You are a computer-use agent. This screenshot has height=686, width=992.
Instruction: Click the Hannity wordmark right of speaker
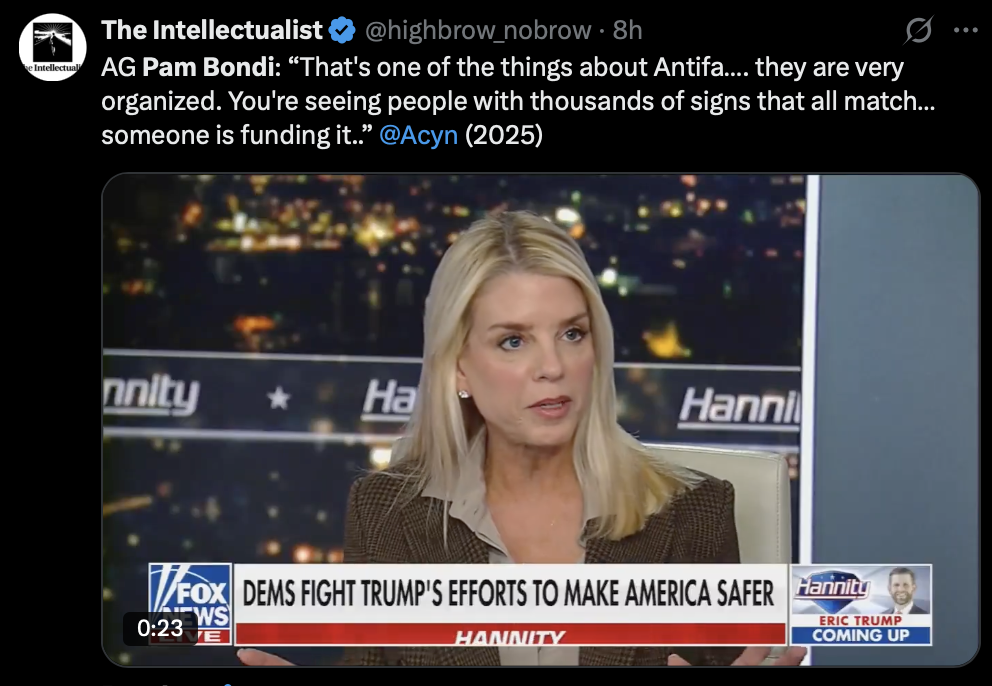coord(740,406)
